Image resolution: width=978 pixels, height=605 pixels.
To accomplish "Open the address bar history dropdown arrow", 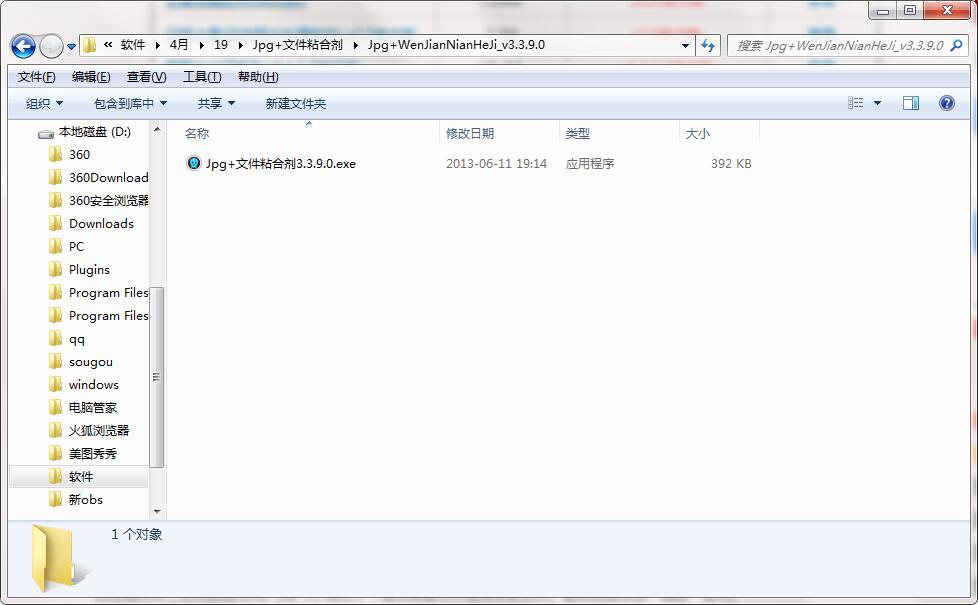I will pos(685,46).
